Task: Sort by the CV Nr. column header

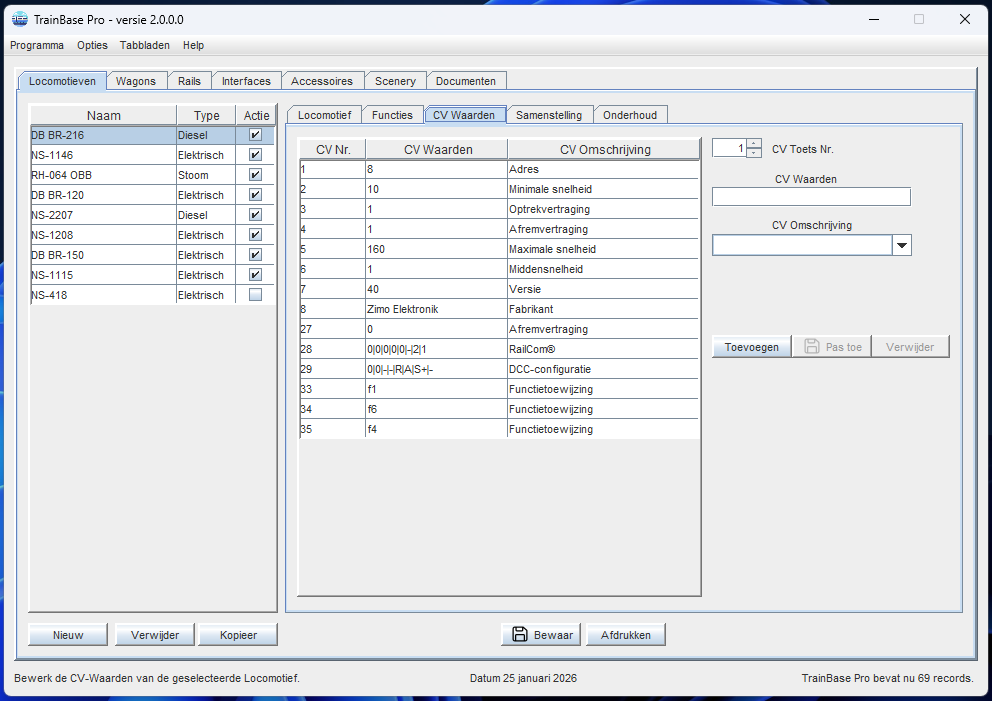Action: point(333,150)
